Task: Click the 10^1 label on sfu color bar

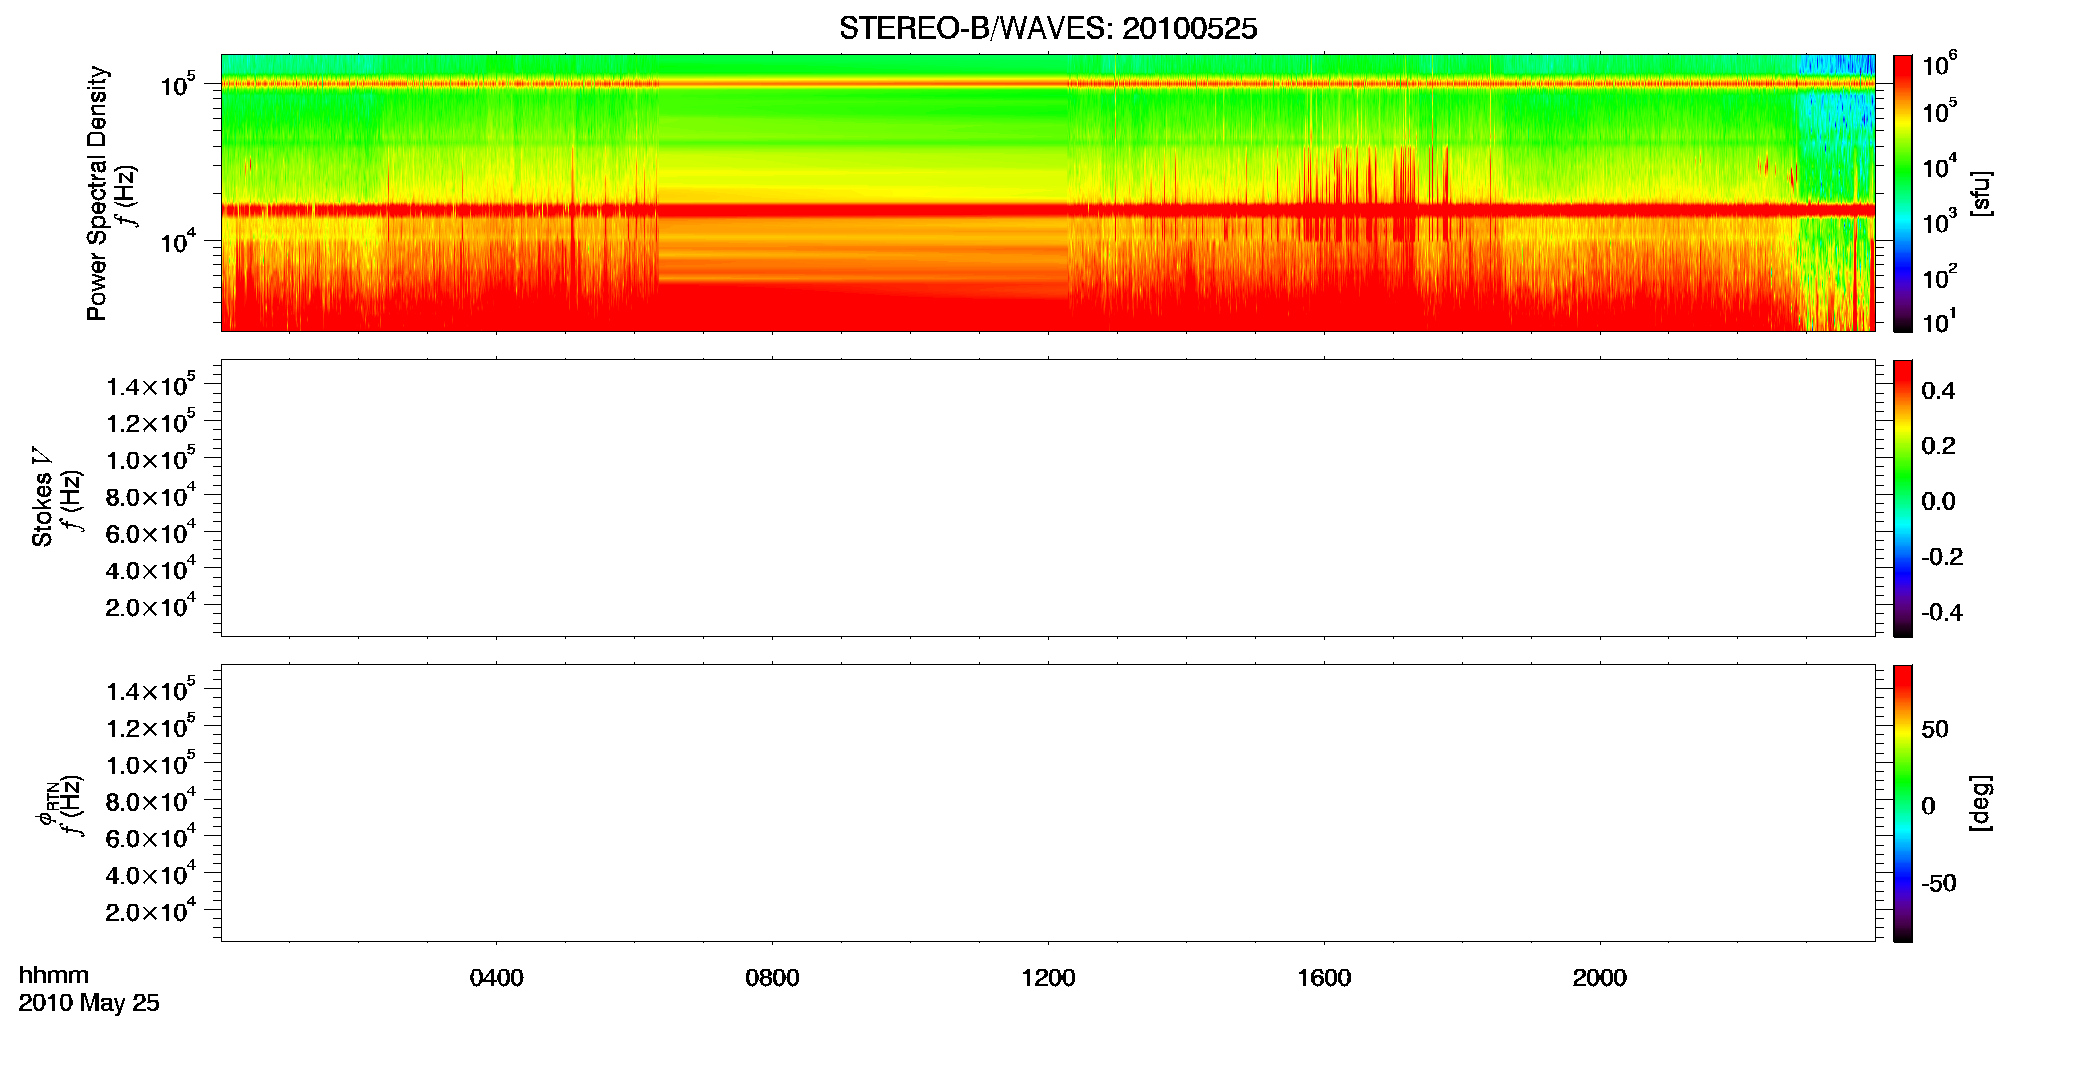Action: (x=1940, y=322)
